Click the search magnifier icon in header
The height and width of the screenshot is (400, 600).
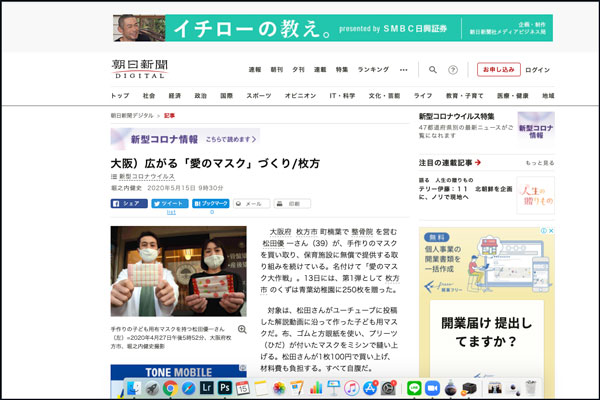tap(433, 70)
